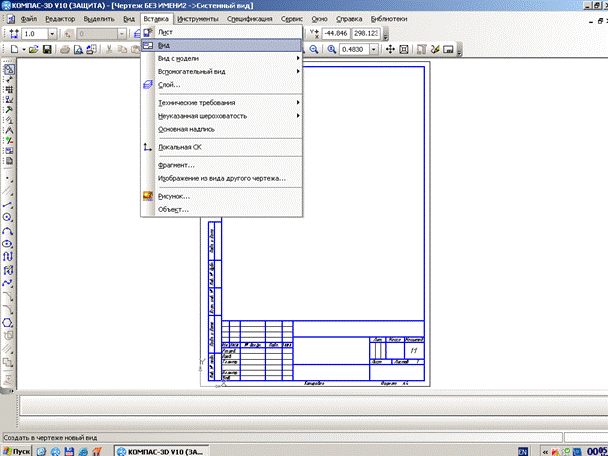Open the Окно menu
Image resolution: width=608 pixels, height=456 pixels.
[320, 19]
